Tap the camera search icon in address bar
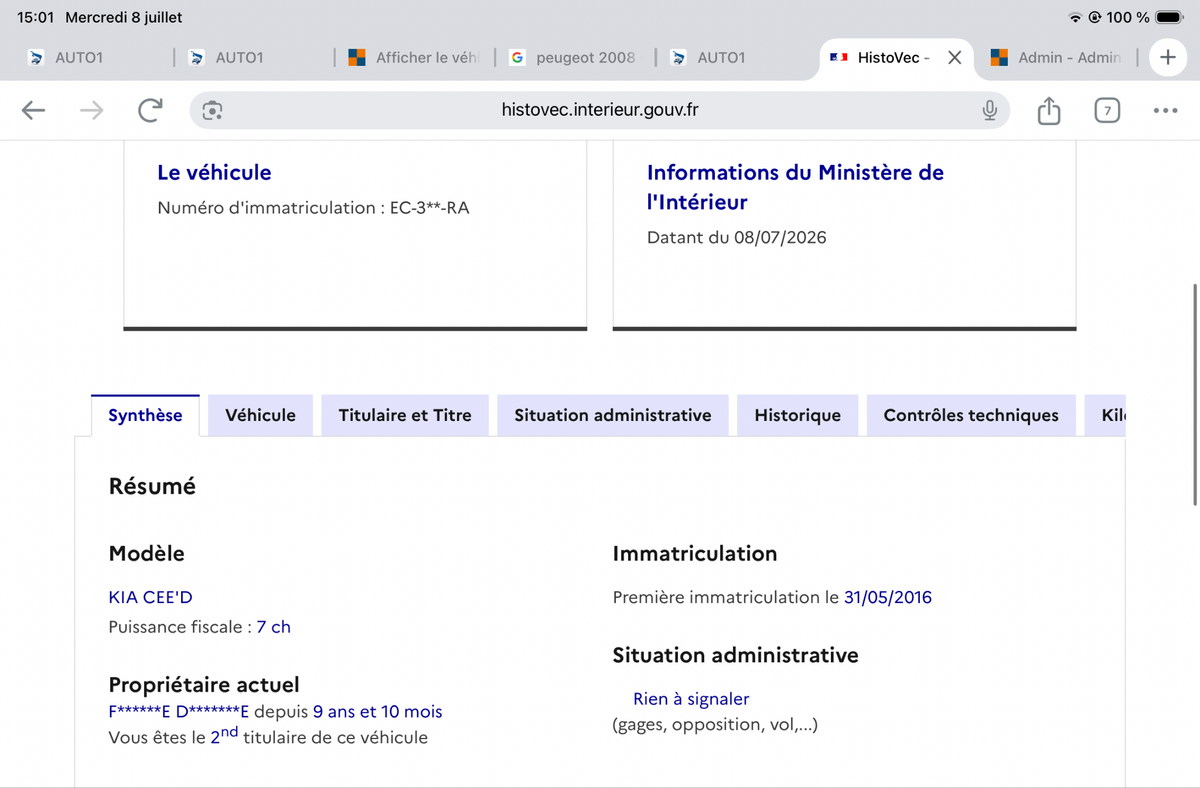Image resolution: width=1200 pixels, height=788 pixels. [212, 111]
